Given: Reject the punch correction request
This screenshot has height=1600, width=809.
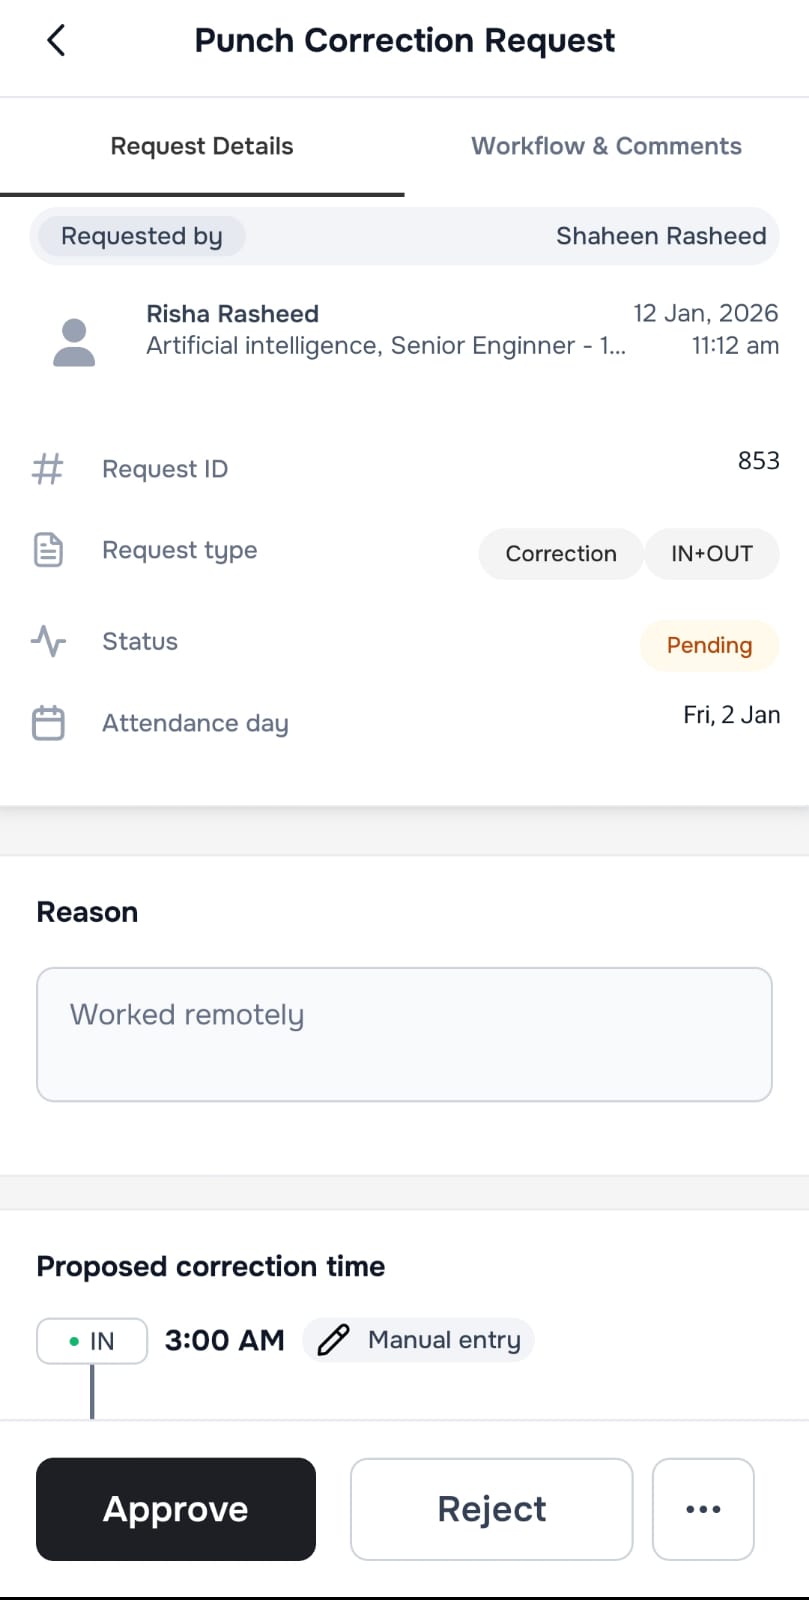Looking at the screenshot, I should point(492,1509).
